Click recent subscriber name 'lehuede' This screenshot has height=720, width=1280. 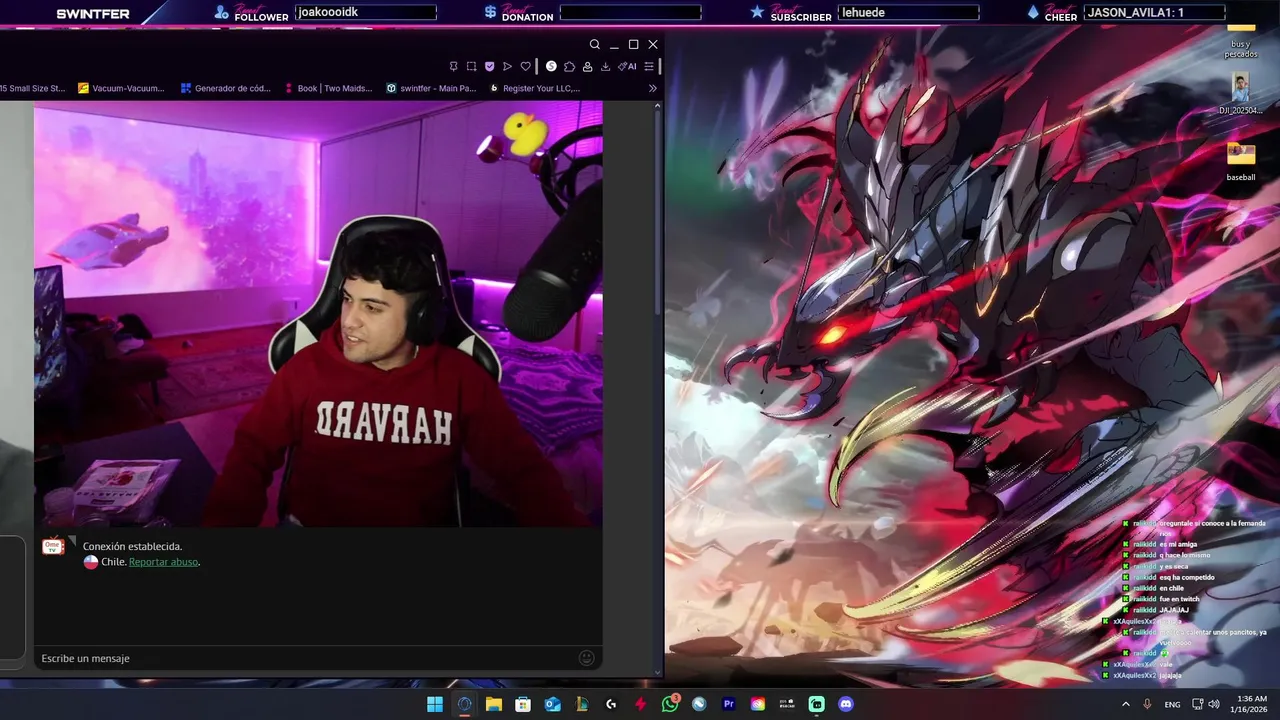[908, 12]
